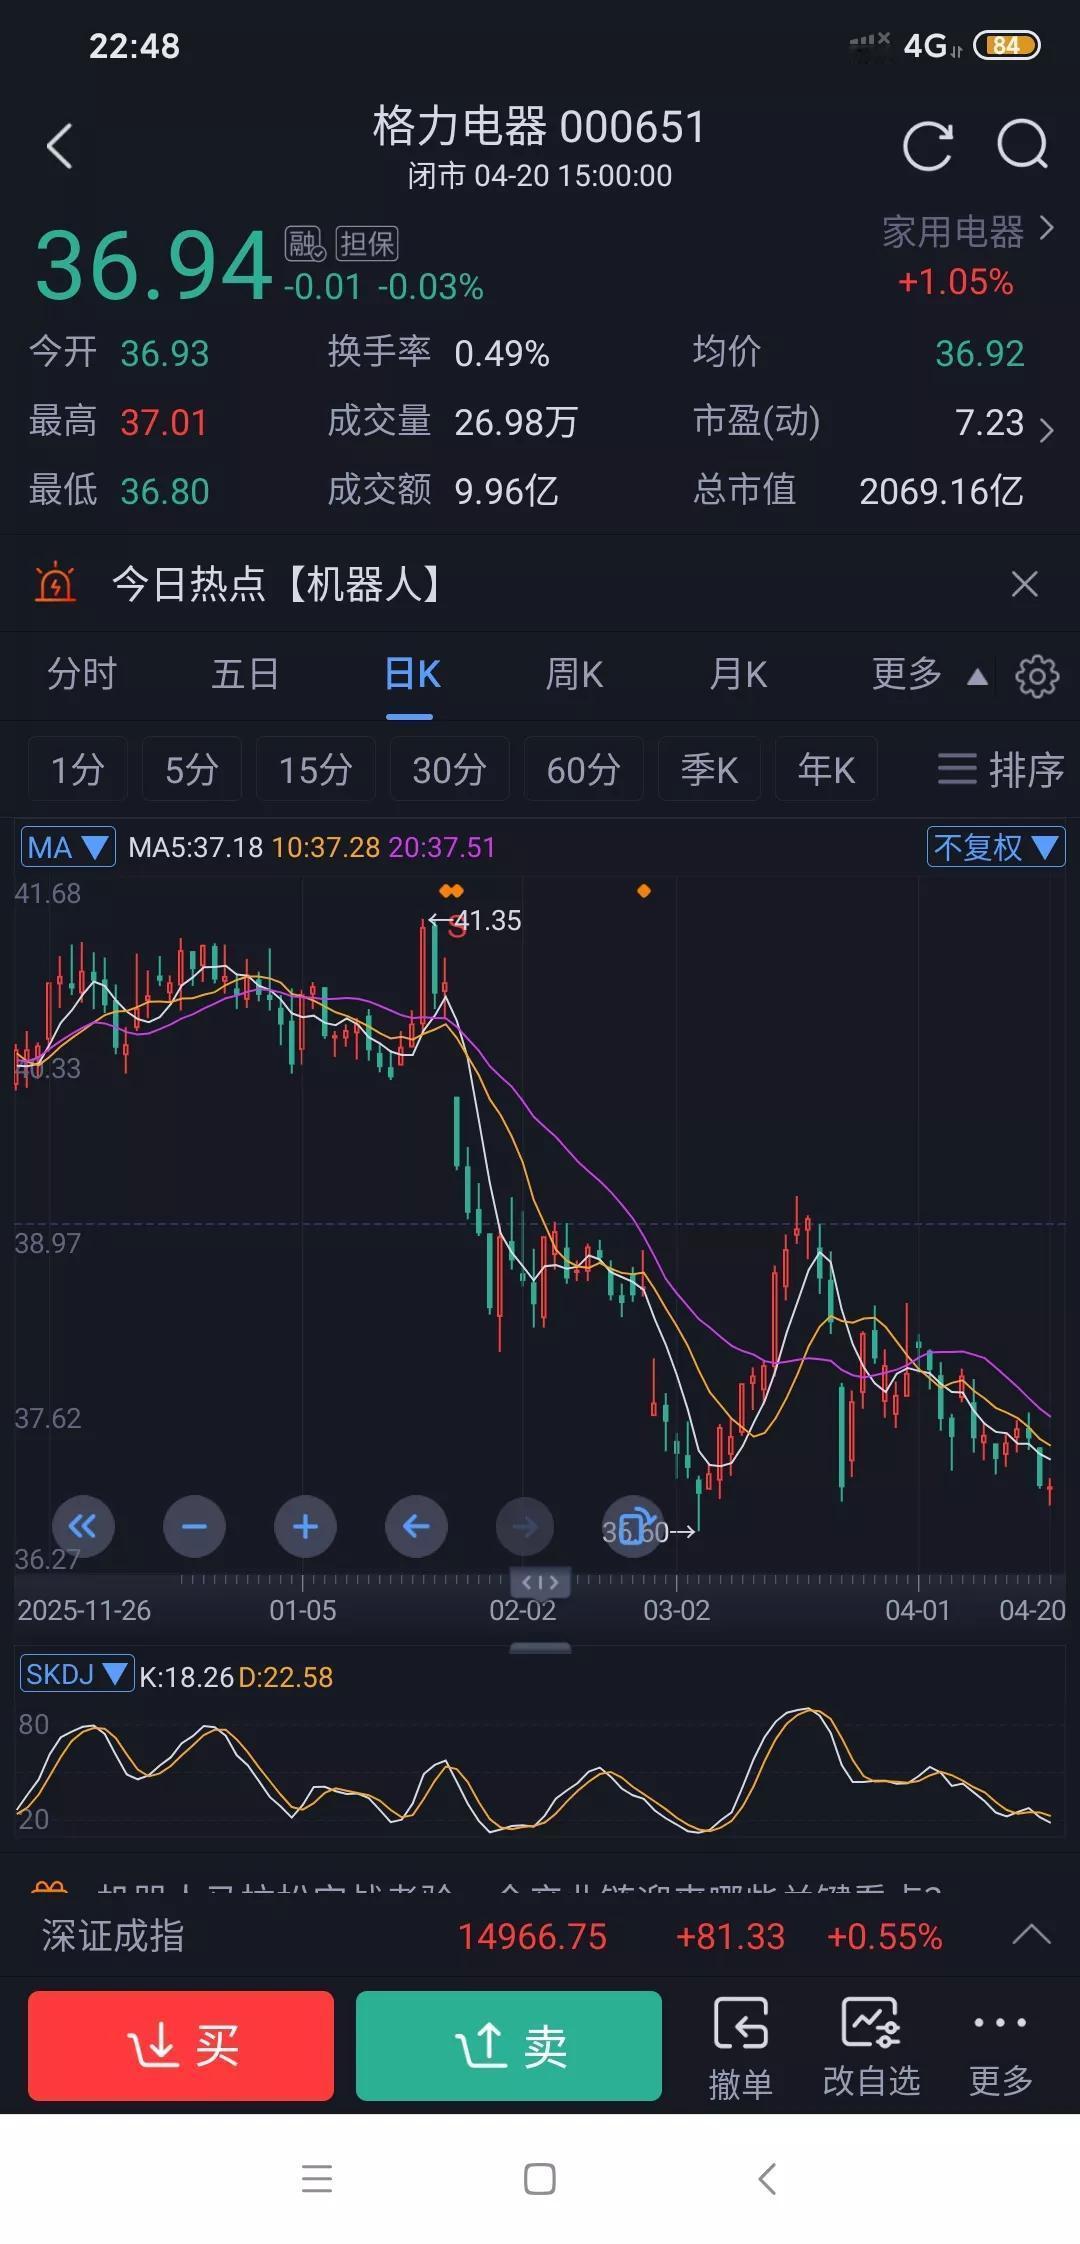Tap the panel resize handle below dates
Viewport: 1080px width, 2244px height.
pos(541,1647)
